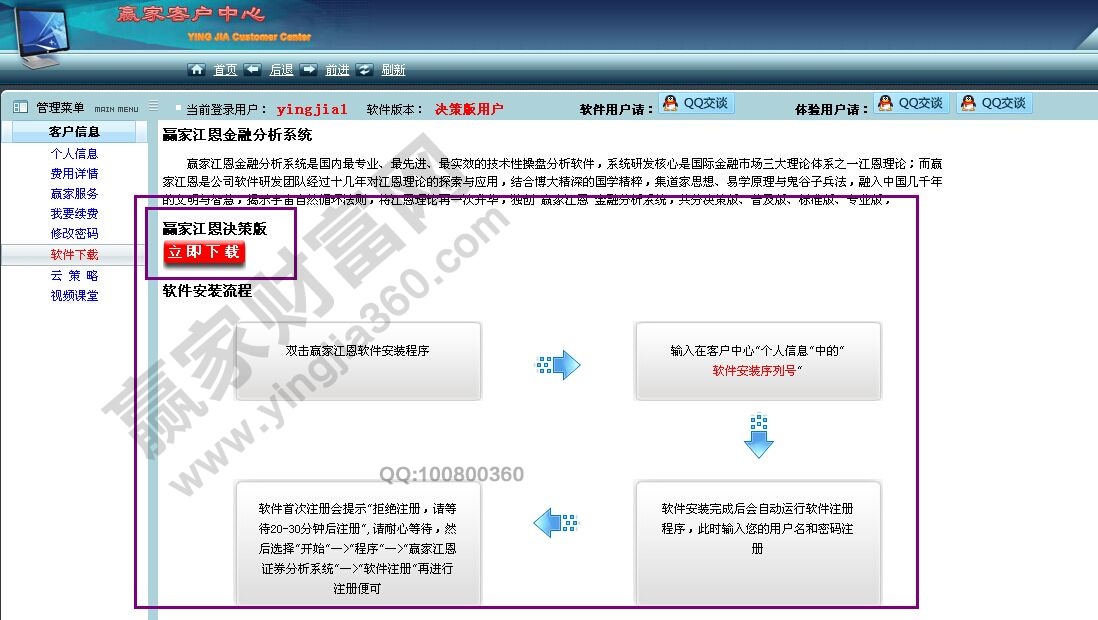Collapse the menu using the hamburger lines icon

click(152, 104)
